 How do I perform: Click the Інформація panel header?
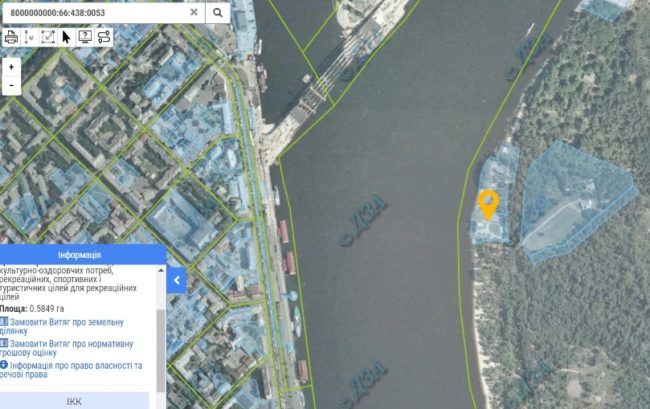pyautogui.click(x=83, y=255)
